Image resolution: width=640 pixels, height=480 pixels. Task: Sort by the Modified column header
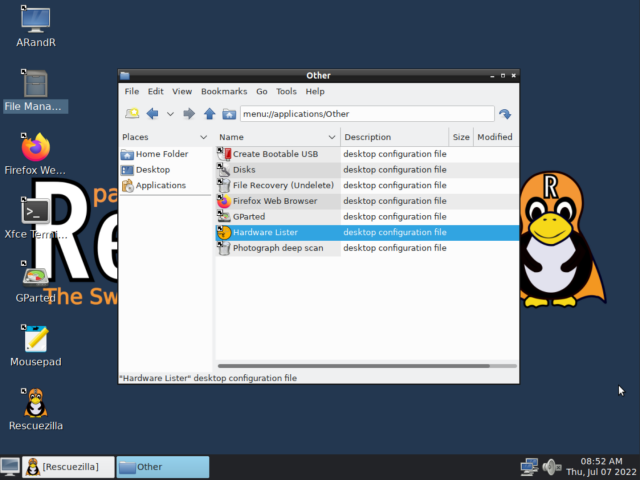[496, 137]
